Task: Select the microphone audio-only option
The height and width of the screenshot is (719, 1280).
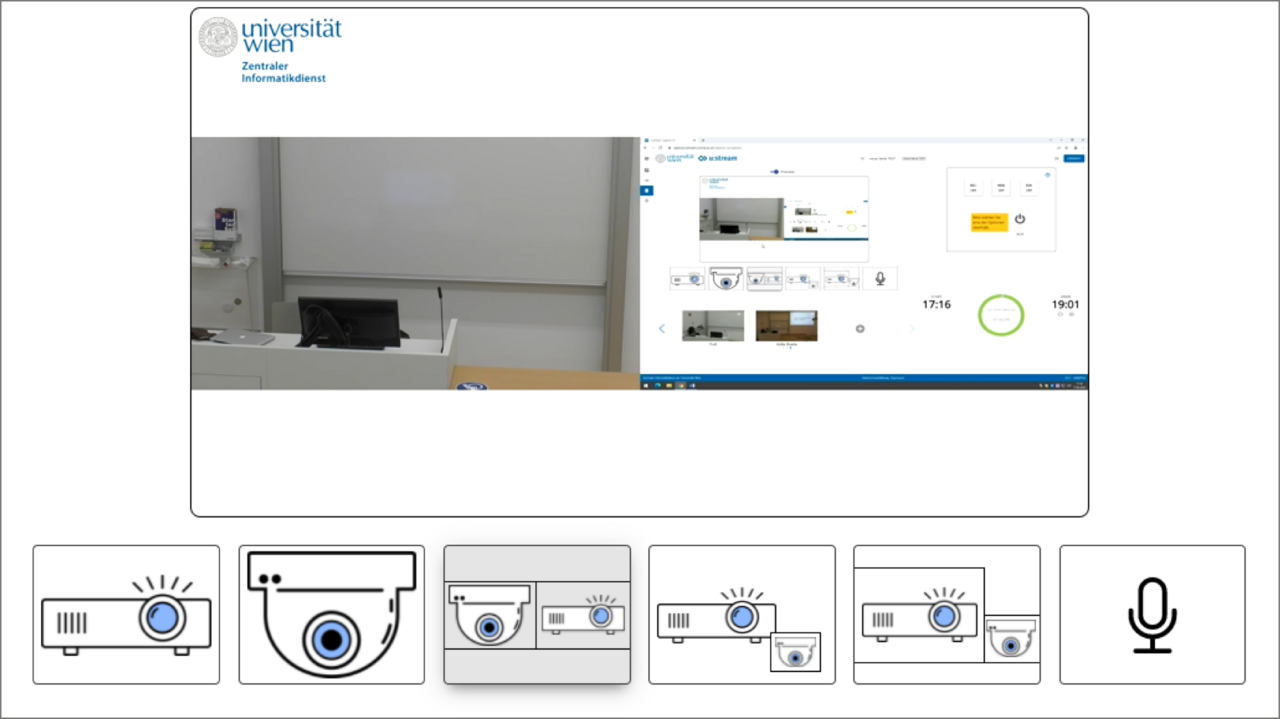Action: (x=1152, y=614)
